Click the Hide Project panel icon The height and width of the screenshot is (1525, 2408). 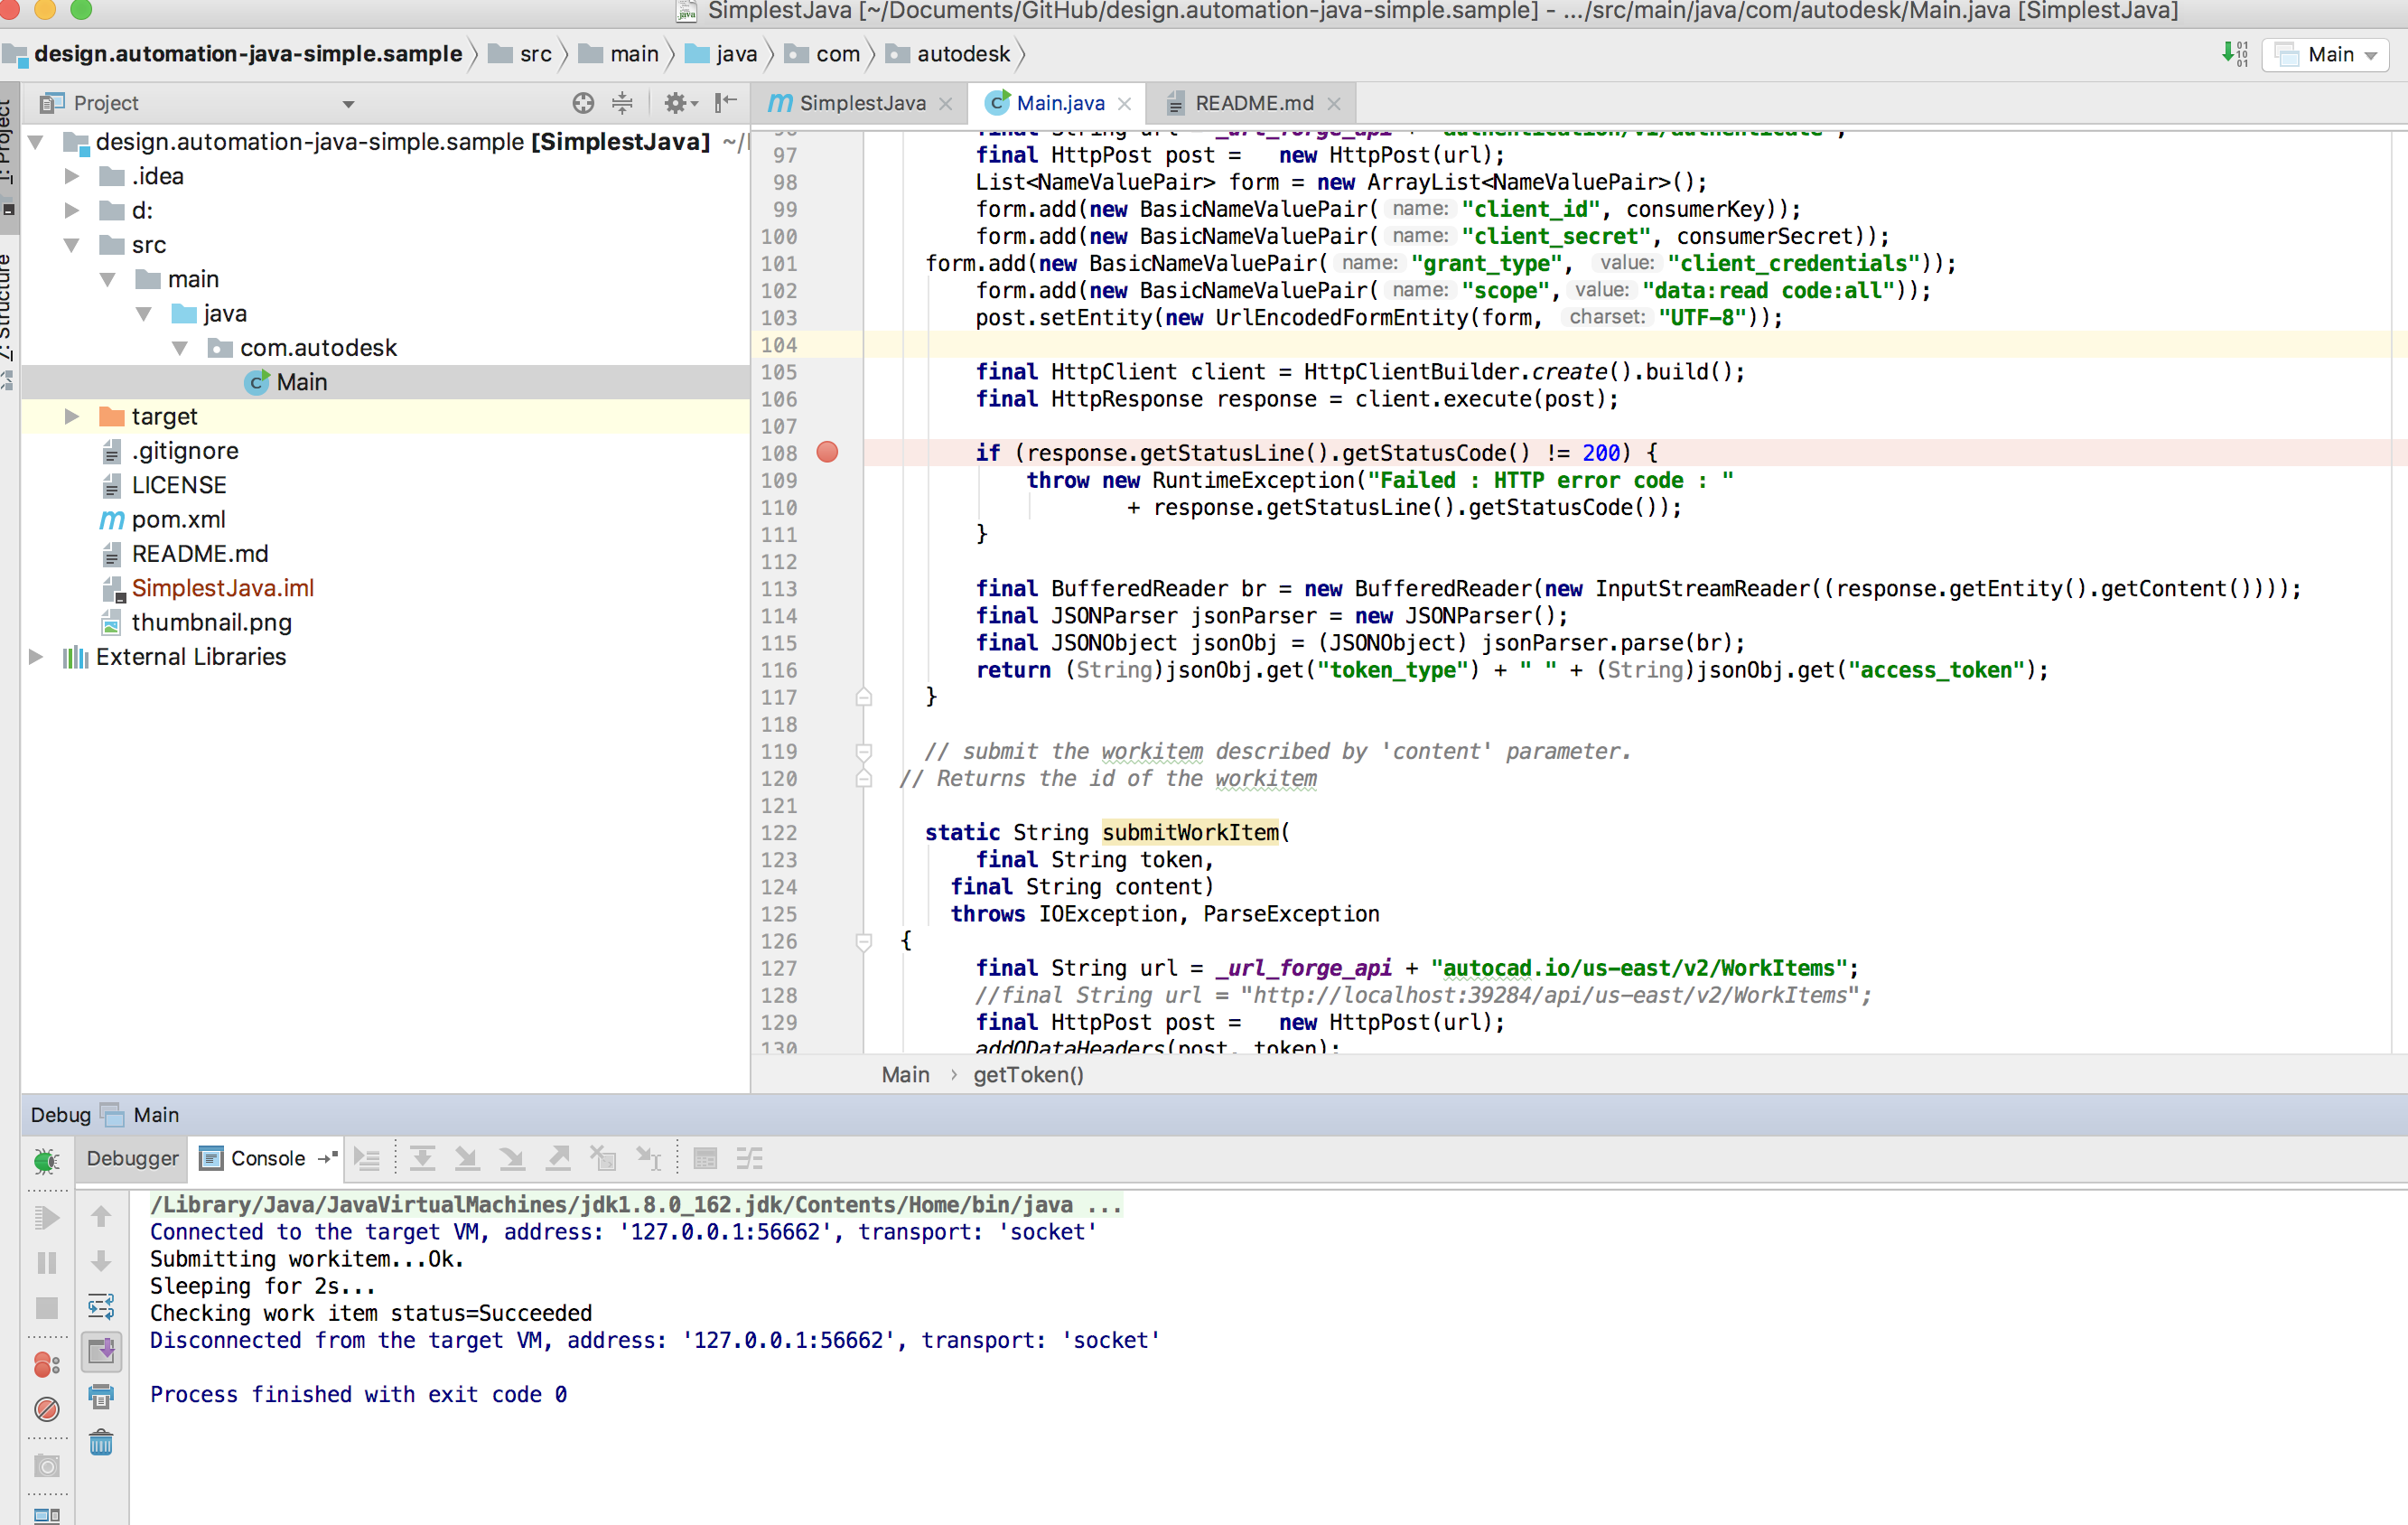point(726,102)
